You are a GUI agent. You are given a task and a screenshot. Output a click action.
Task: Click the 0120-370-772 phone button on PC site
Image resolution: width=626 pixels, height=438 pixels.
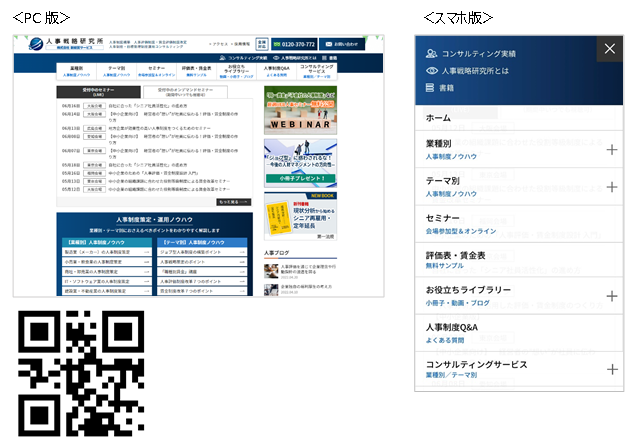point(294,44)
